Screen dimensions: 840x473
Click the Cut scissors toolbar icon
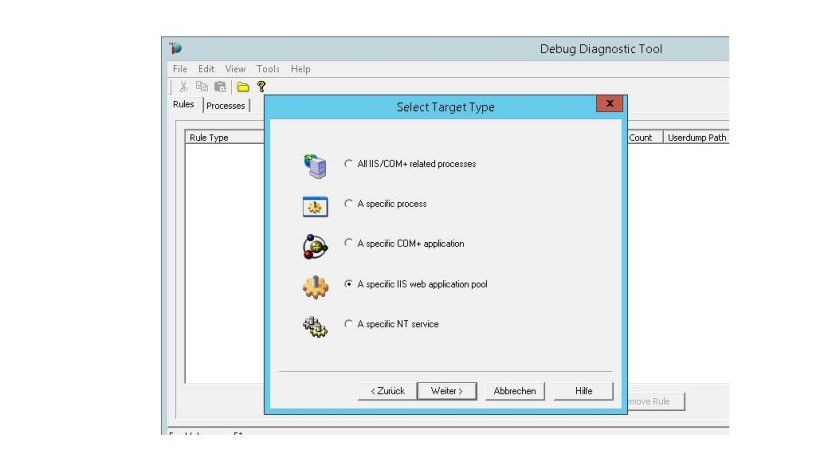(x=183, y=87)
